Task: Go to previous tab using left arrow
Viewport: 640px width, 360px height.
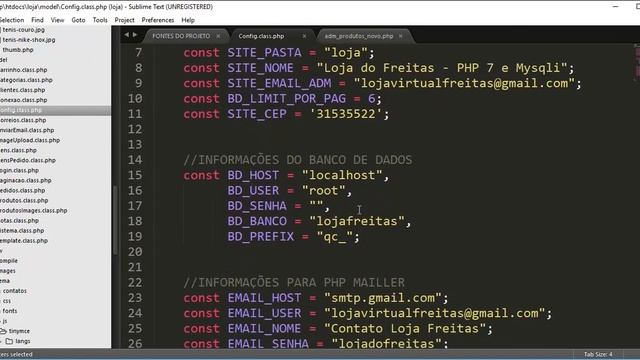Action: [127, 35]
